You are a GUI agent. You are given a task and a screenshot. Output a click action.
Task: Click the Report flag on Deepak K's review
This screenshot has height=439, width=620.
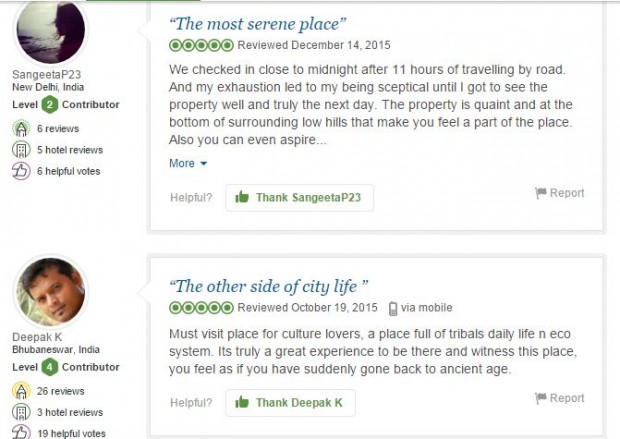pyautogui.click(x=541, y=398)
